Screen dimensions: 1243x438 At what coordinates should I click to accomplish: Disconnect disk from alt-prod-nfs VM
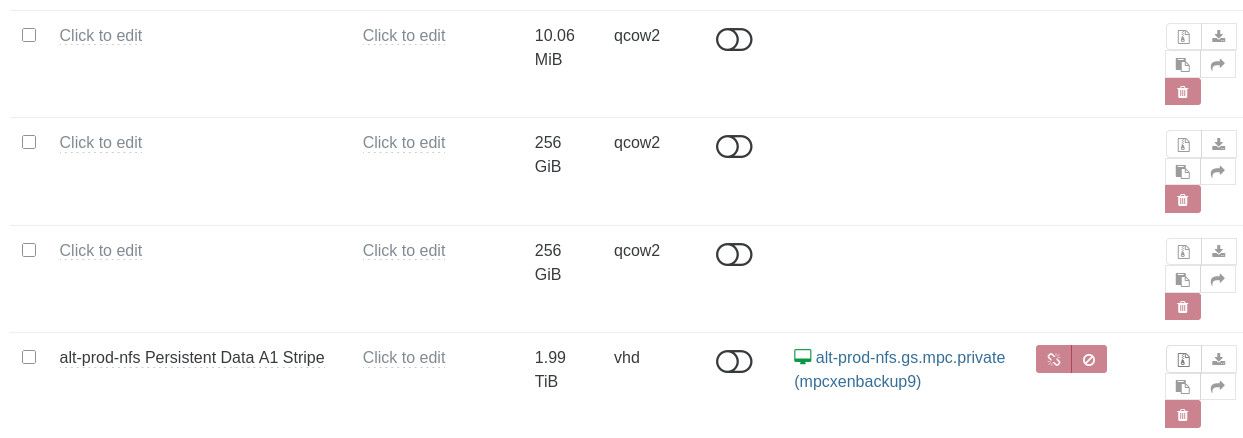point(1053,359)
